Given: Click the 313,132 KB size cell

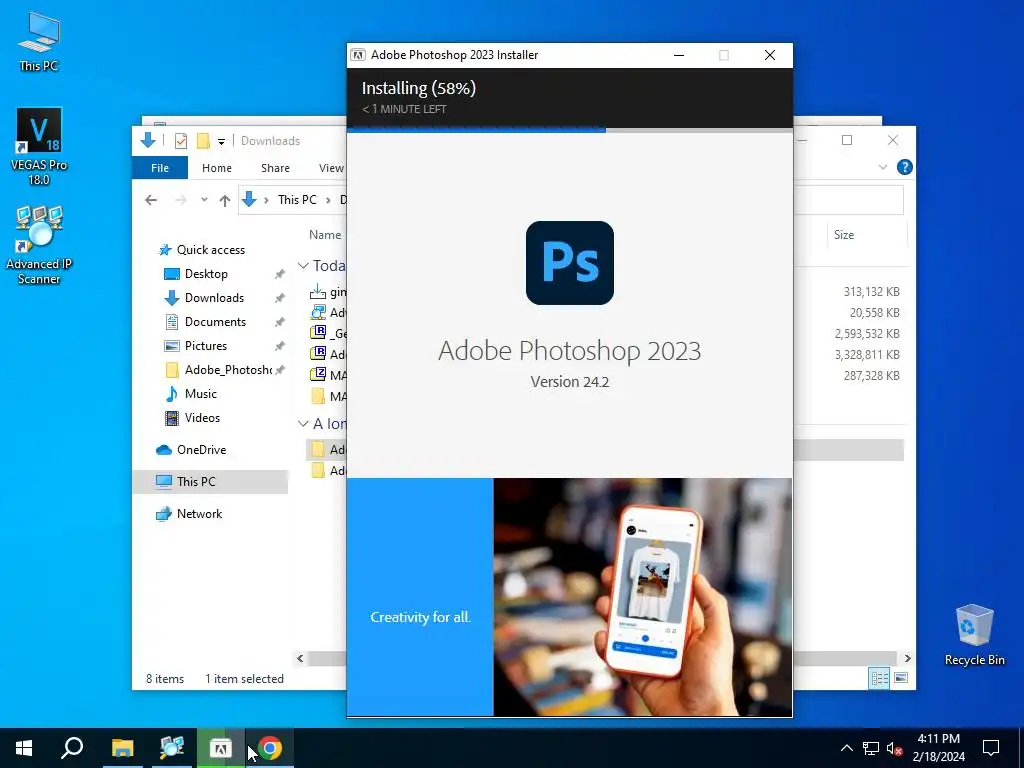Looking at the screenshot, I should [x=871, y=292].
